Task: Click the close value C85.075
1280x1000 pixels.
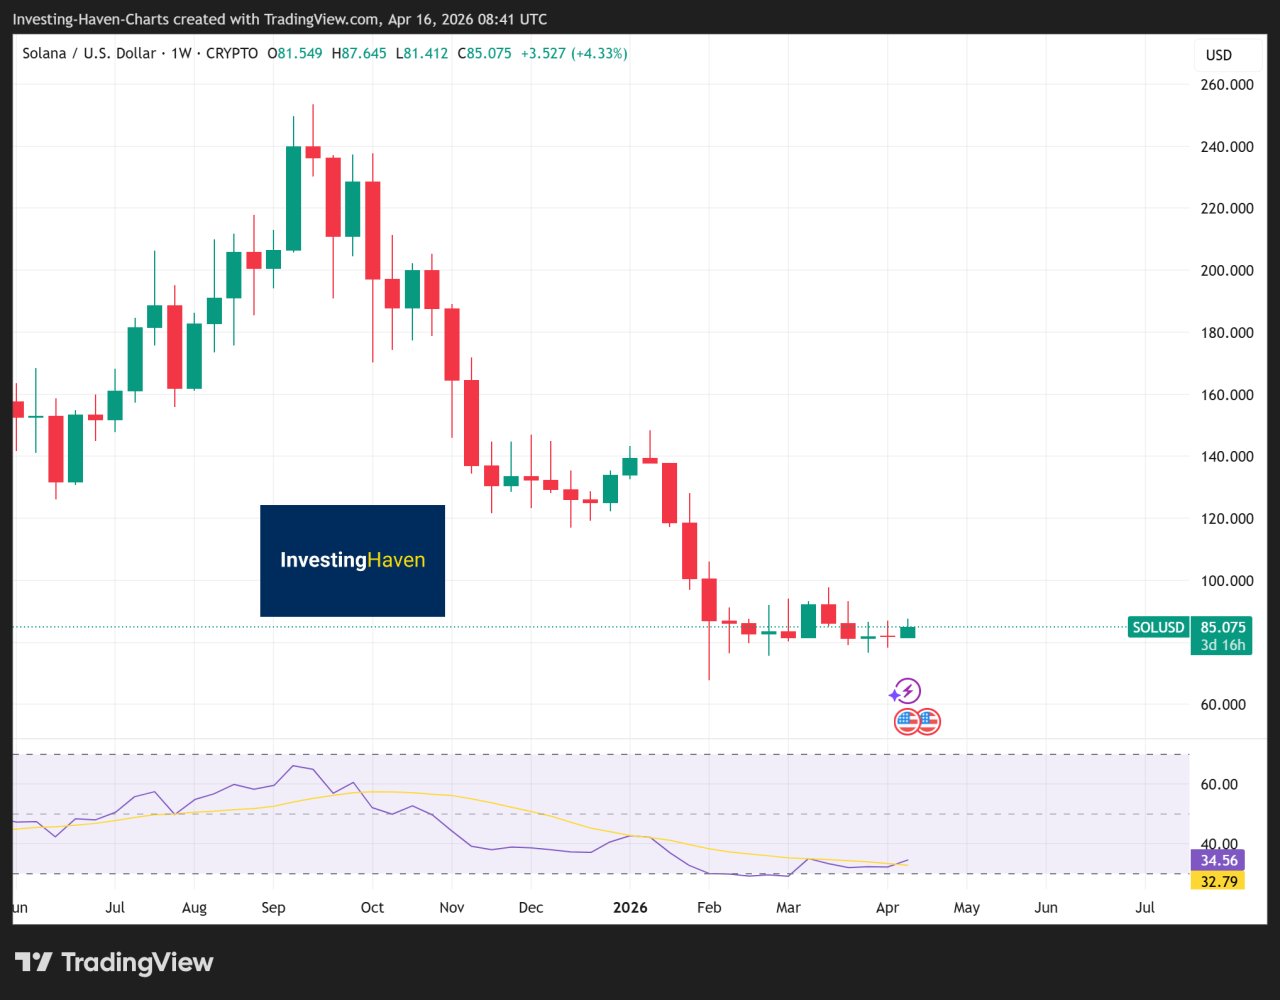Action: point(485,53)
